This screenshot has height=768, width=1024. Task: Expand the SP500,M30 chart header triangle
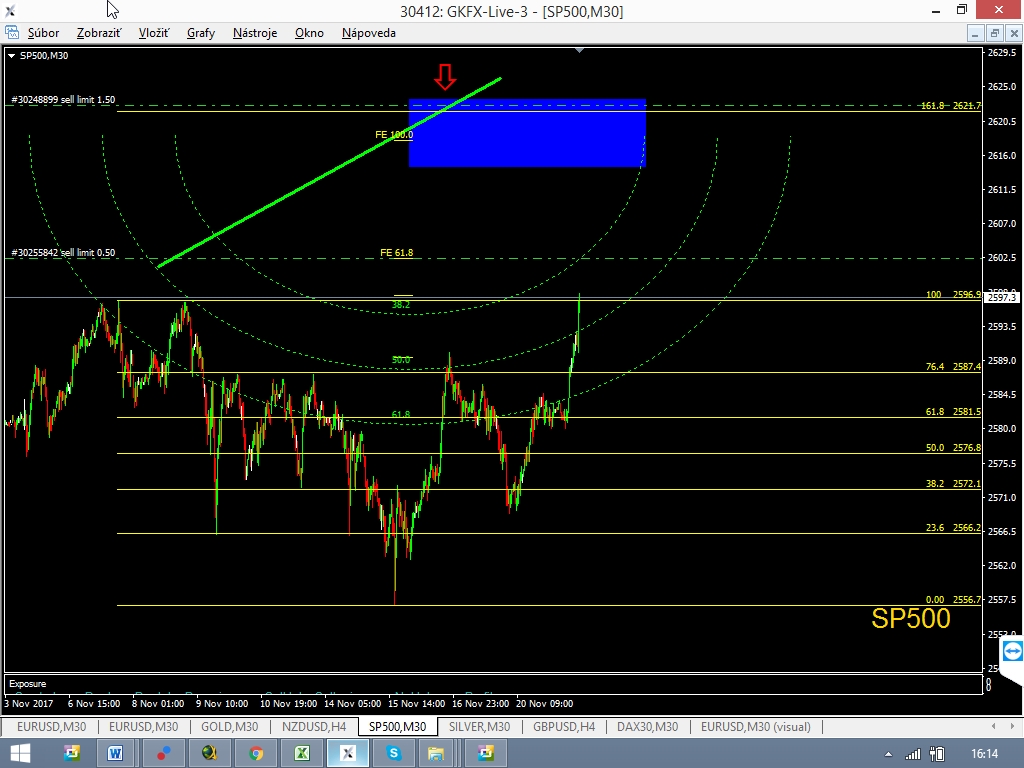pos(12,56)
